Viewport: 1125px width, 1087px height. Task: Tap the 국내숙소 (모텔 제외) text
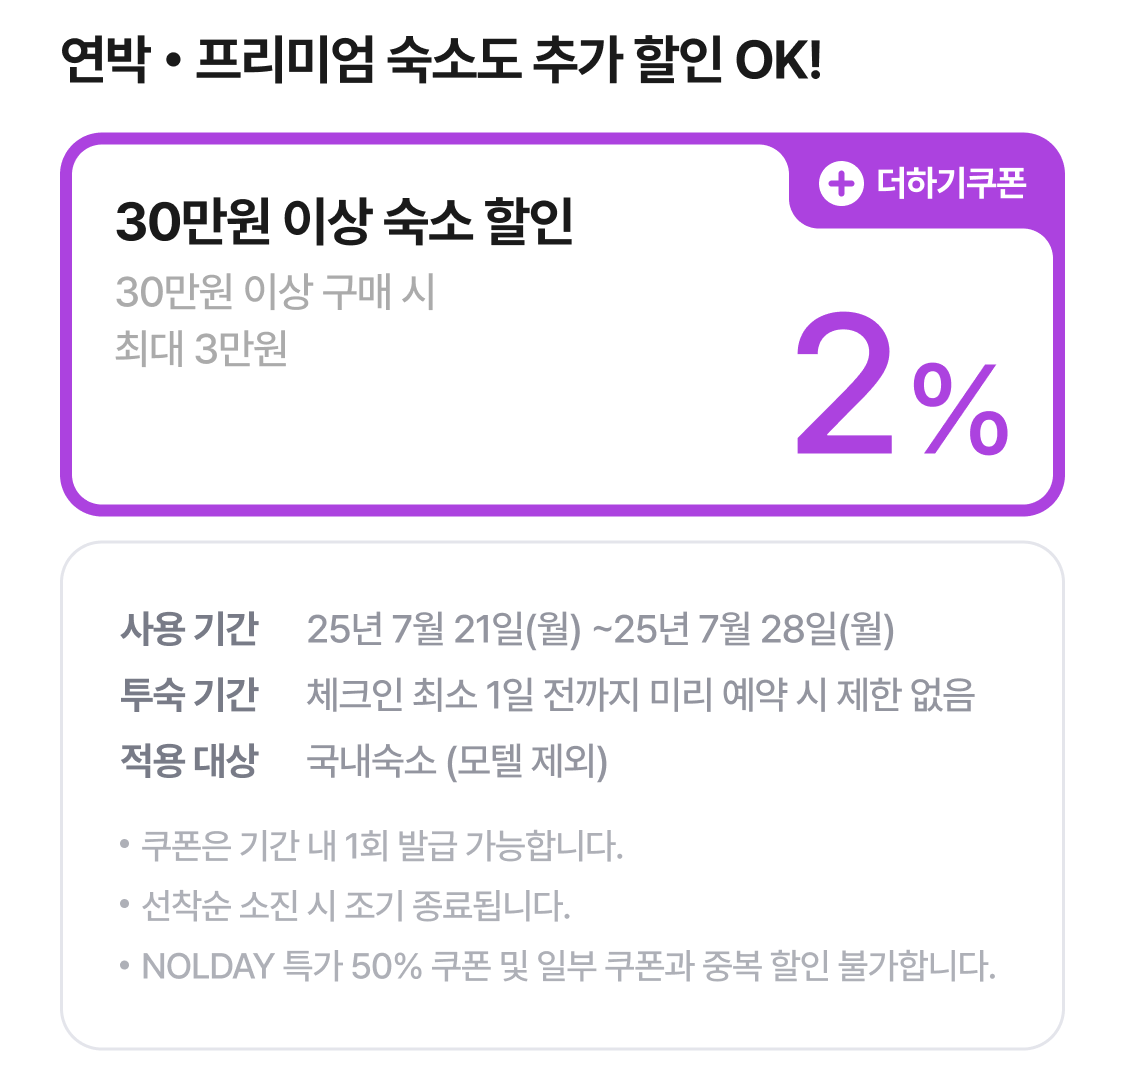[x=457, y=761]
